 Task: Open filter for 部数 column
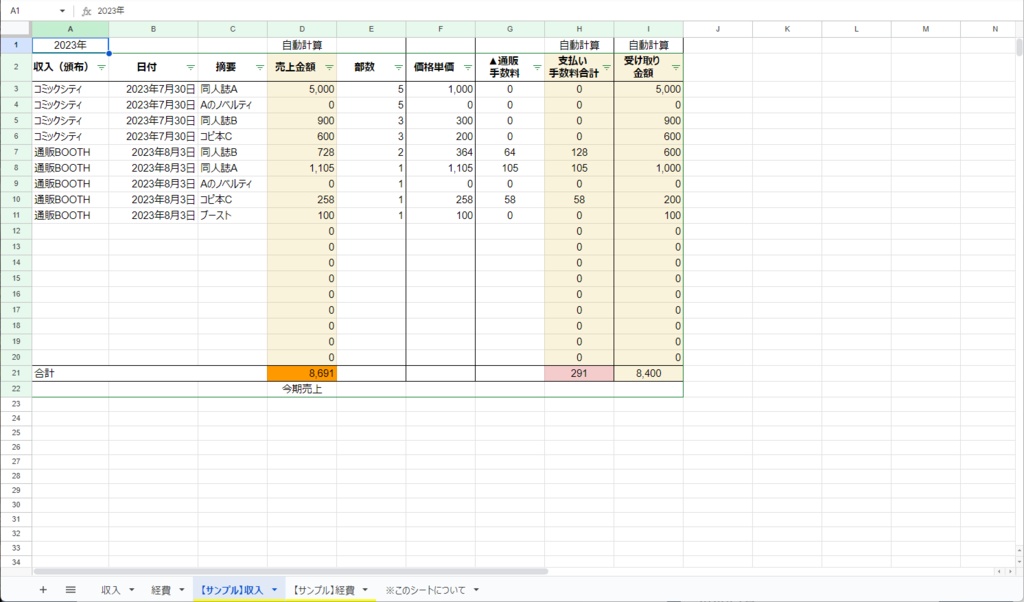[398, 67]
